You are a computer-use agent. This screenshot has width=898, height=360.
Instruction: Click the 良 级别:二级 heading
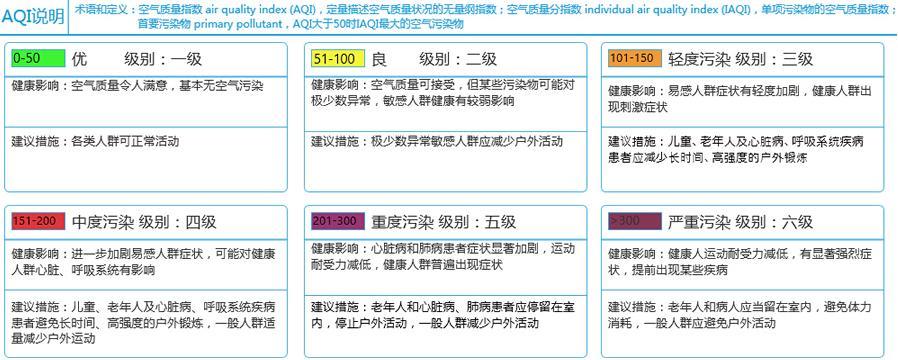pyautogui.click(x=434, y=59)
